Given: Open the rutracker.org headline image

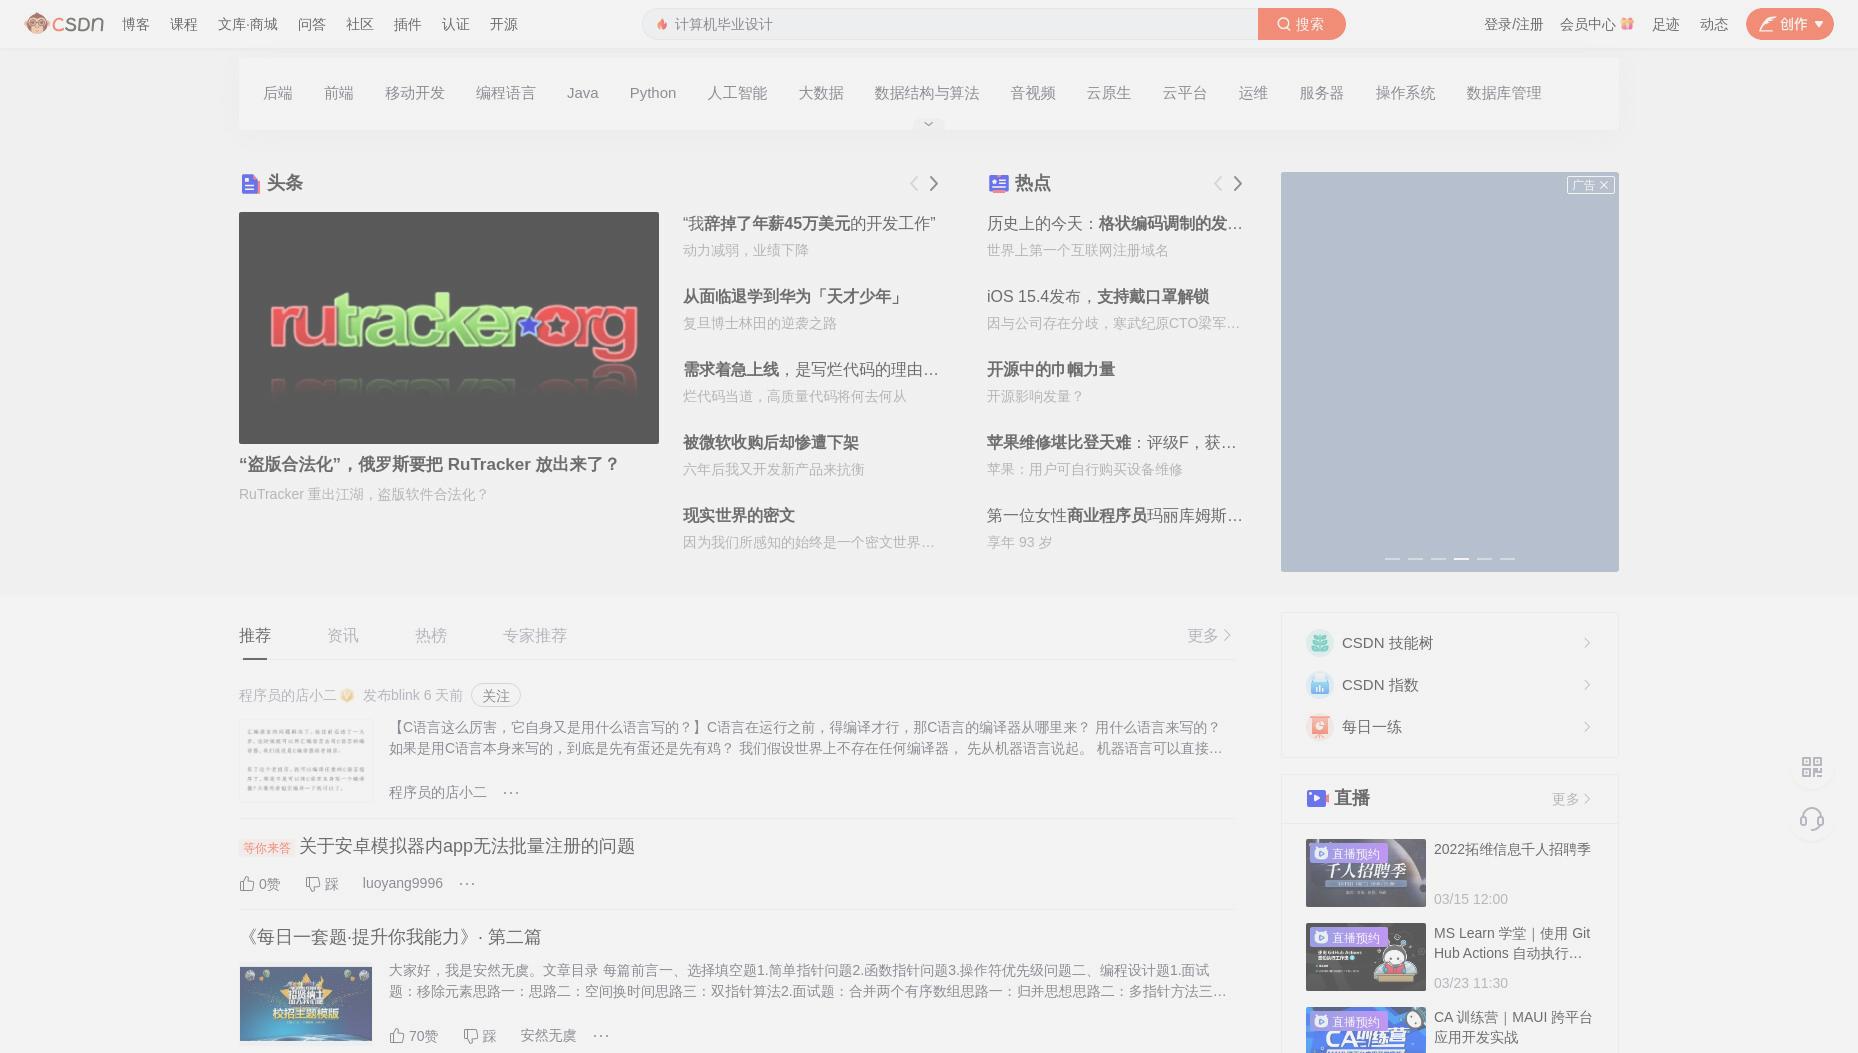Looking at the screenshot, I should pyautogui.click(x=449, y=328).
